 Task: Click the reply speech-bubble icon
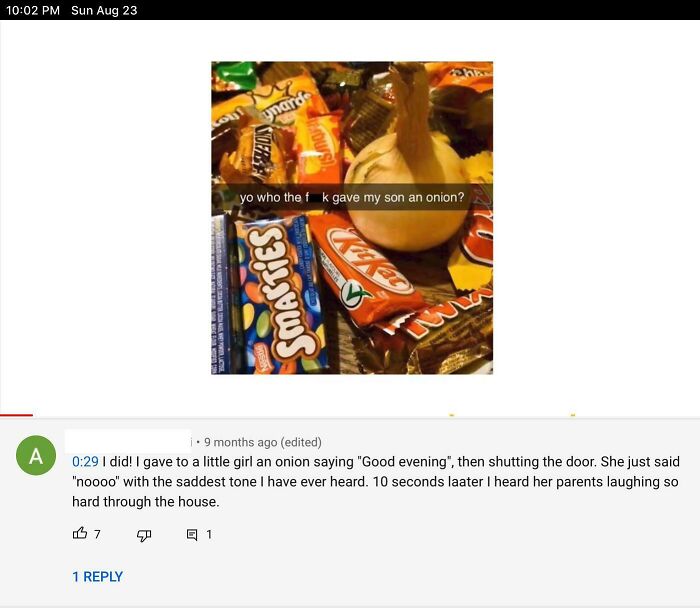192,534
